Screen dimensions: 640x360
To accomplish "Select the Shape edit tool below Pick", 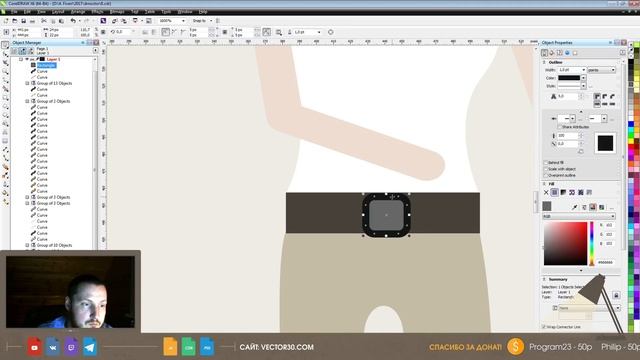I will (x=5, y=54).
